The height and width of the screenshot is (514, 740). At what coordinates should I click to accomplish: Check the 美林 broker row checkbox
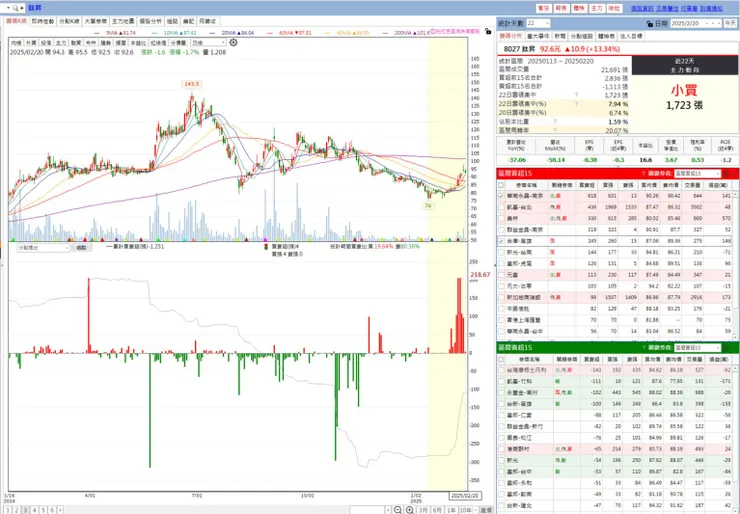501,219
